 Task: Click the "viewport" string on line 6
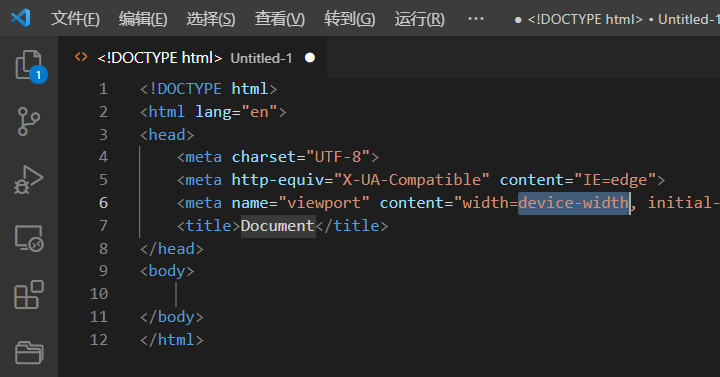click(324, 203)
